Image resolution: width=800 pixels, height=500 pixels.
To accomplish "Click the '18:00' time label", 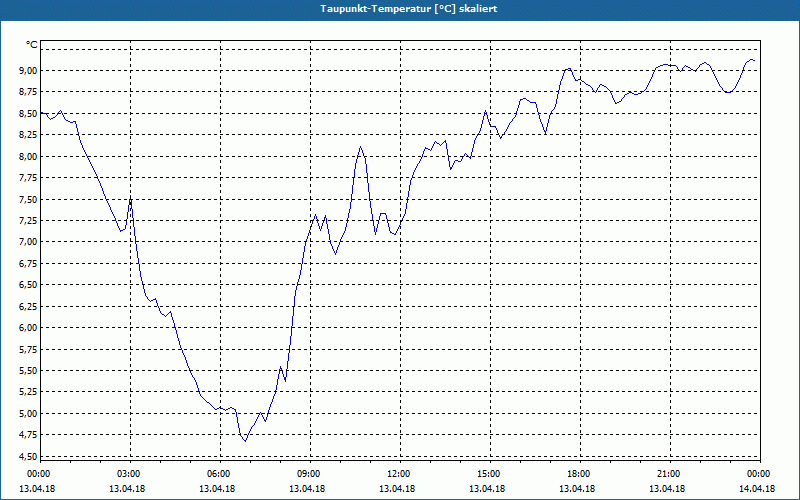I will (579, 474).
